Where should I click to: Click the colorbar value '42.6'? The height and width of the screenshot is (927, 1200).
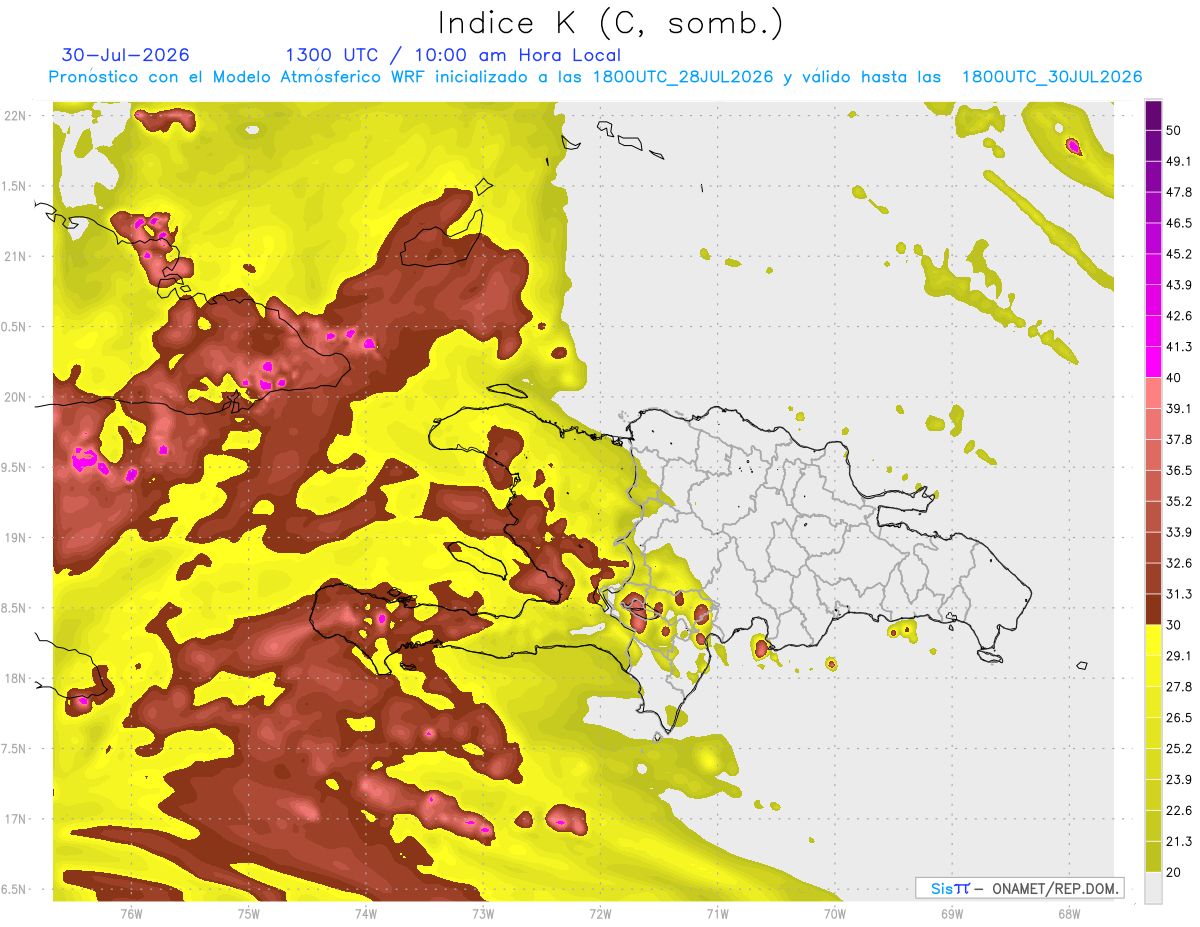pos(1178,316)
